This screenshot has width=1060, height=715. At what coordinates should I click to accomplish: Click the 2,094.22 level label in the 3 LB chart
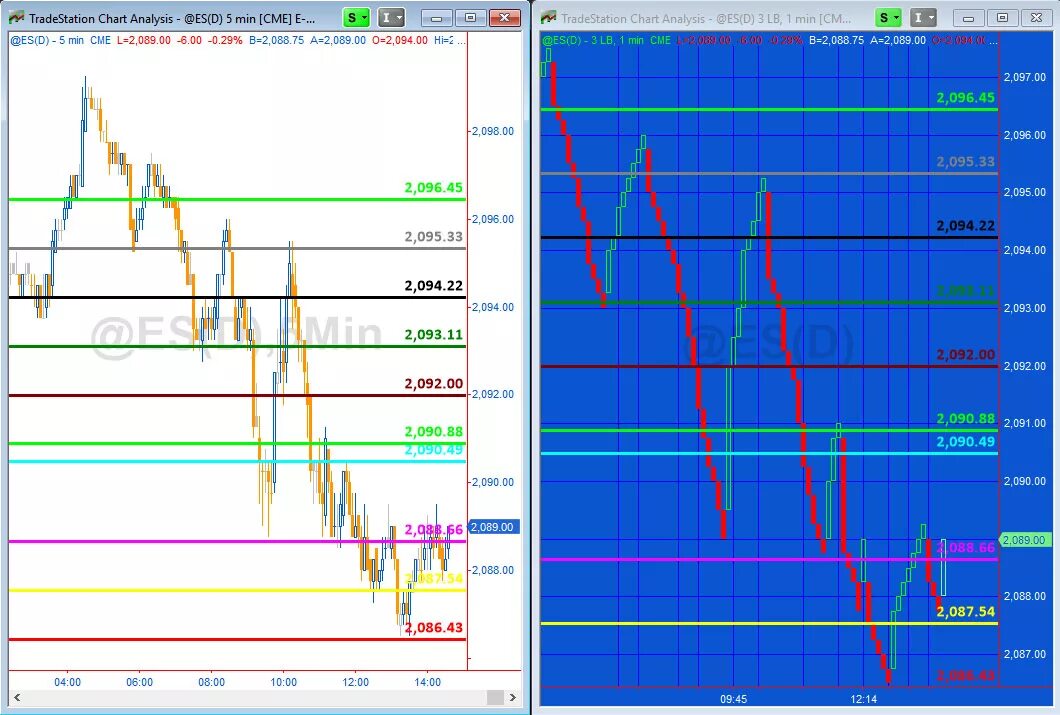click(x=965, y=226)
